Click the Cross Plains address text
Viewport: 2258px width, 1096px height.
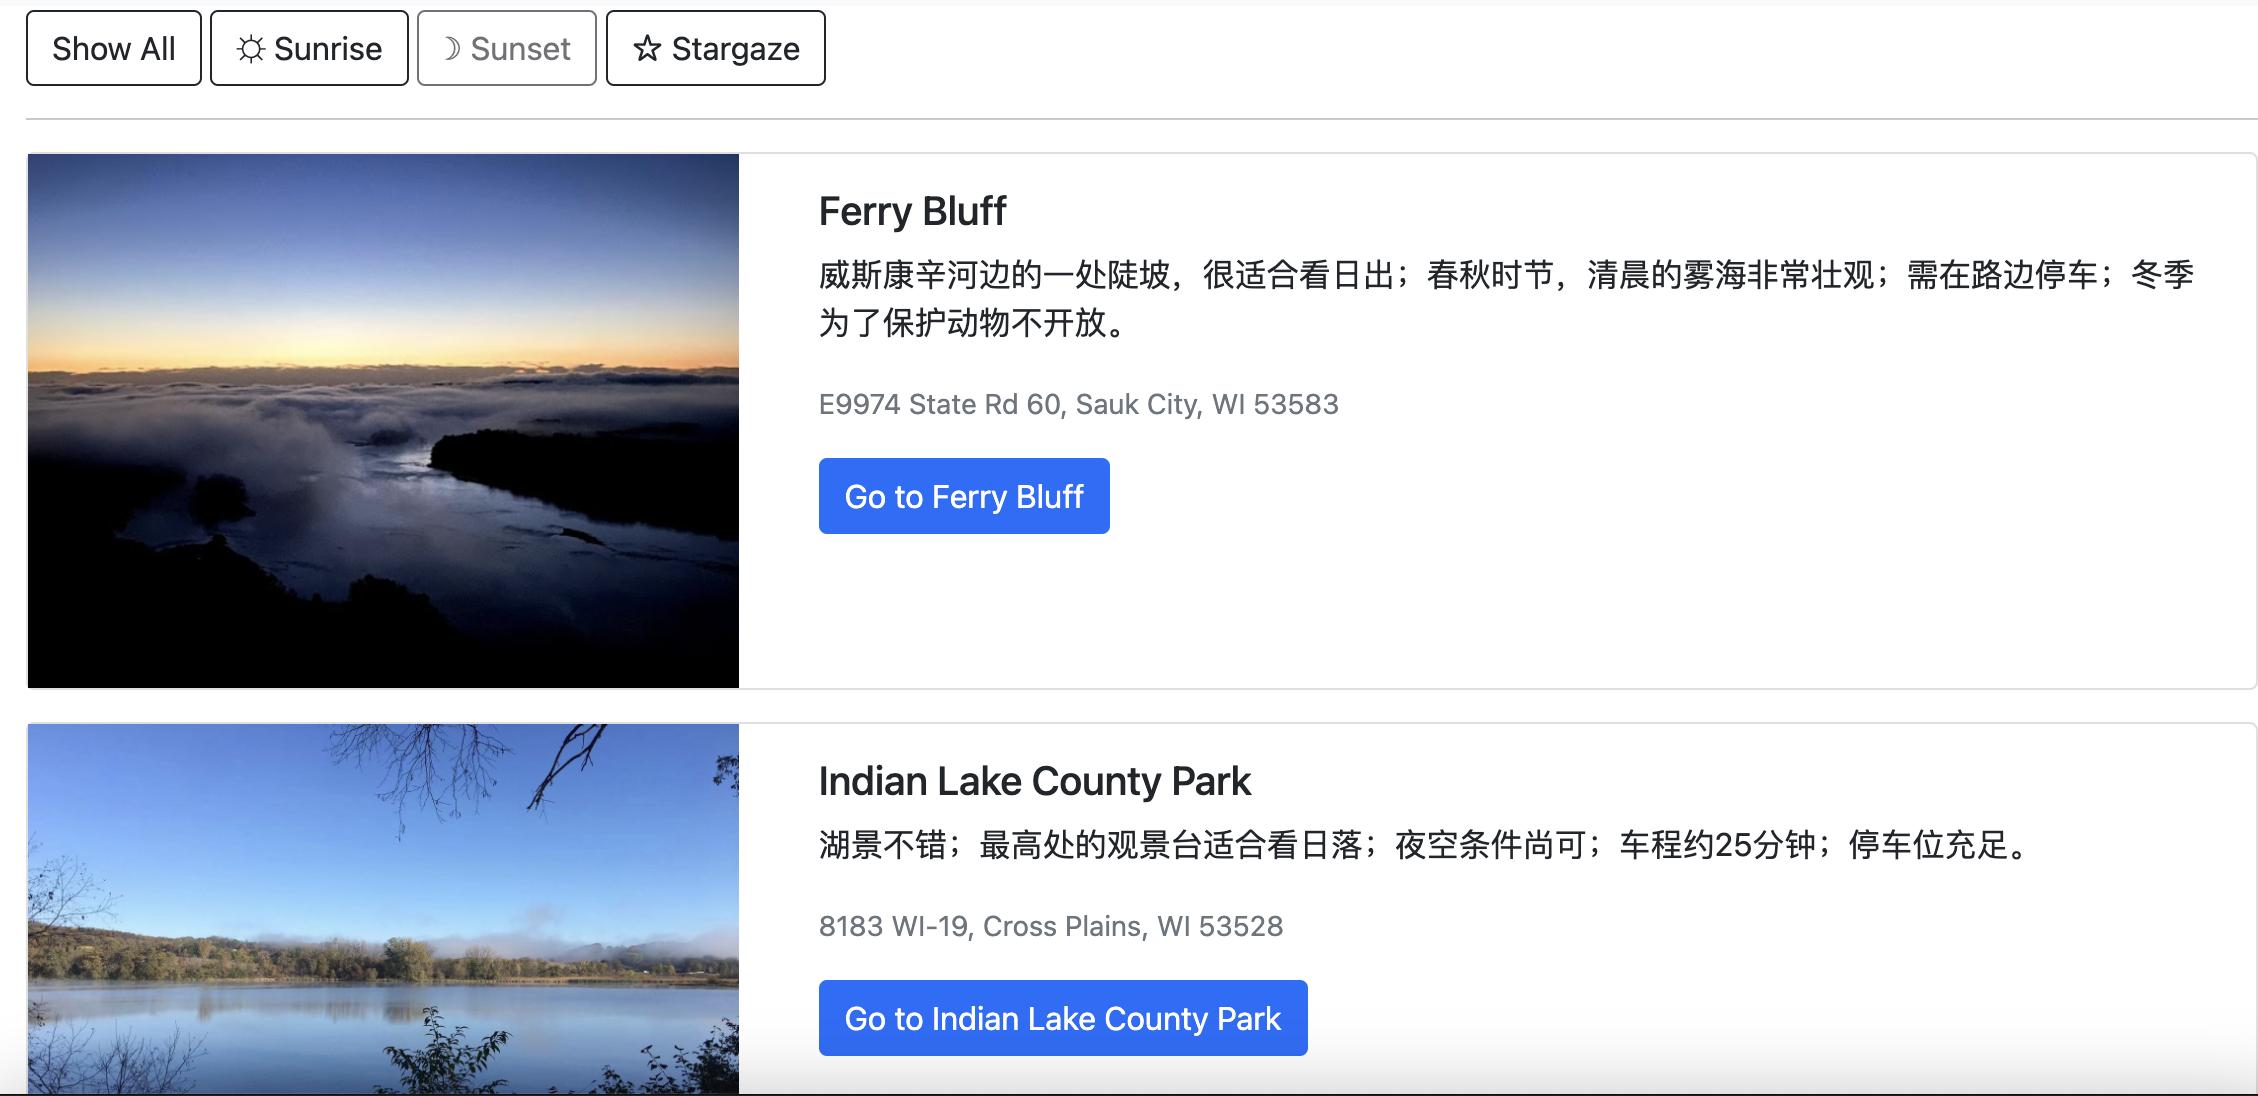coord(1050,926)
